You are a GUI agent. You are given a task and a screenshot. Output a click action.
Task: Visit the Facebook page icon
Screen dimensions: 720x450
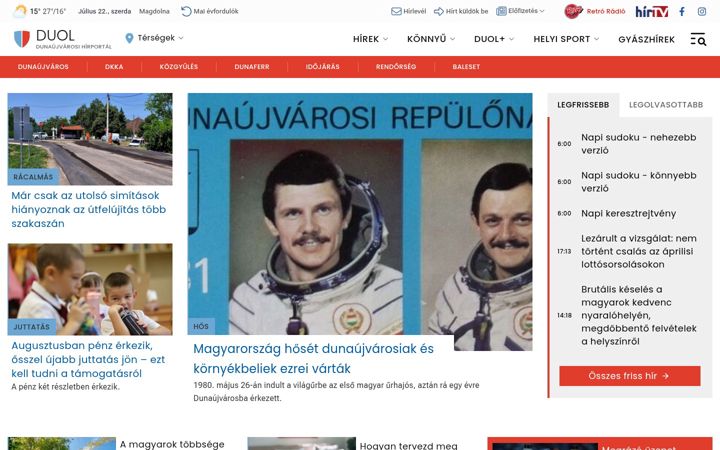[x=682, y=11]
